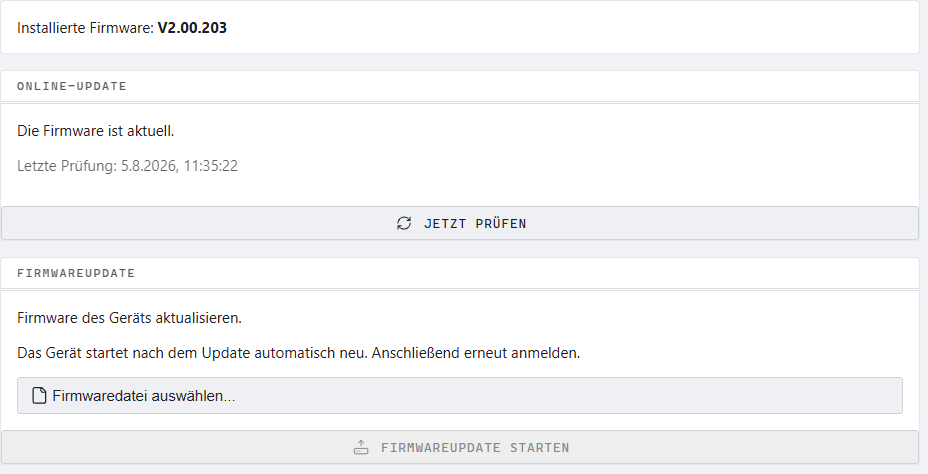Click the circular refresh arrows icon
928x474 pixels.
pyautogui.click(x=404, y=223)
